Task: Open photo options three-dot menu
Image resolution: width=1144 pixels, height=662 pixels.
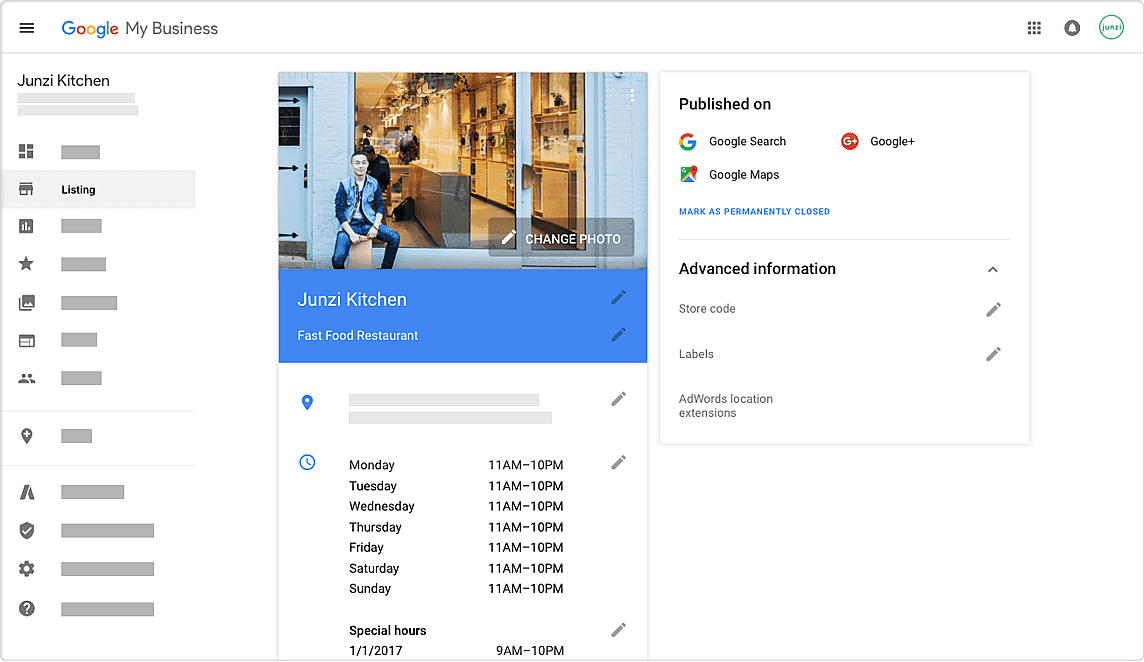Action: click(x=632, y=96)
